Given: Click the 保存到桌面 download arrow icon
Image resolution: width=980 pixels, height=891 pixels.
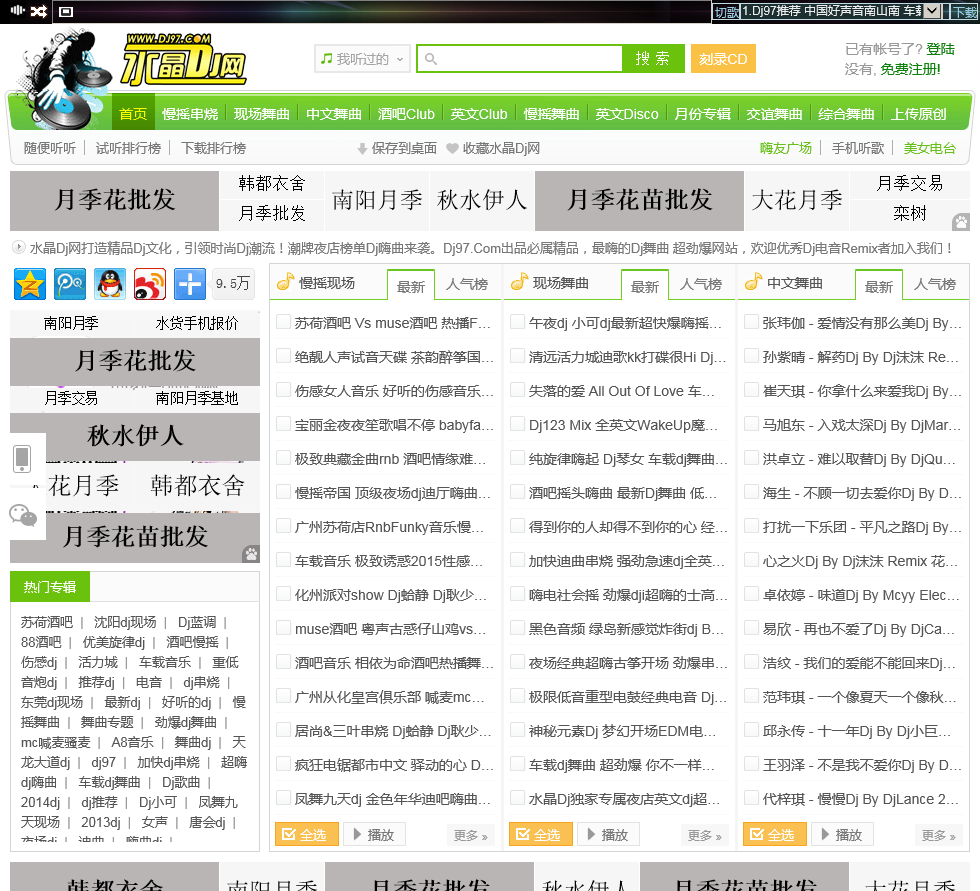Looking at the screenshot, I should click(362, 149).
